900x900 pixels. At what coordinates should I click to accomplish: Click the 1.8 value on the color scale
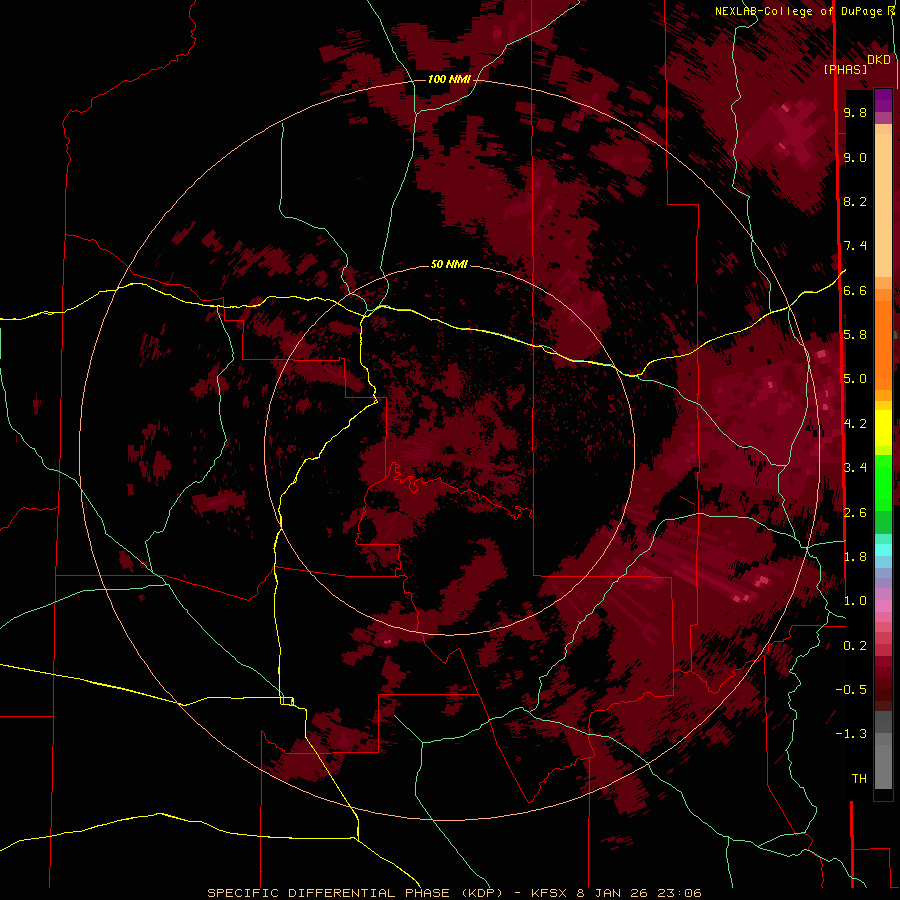855,557
